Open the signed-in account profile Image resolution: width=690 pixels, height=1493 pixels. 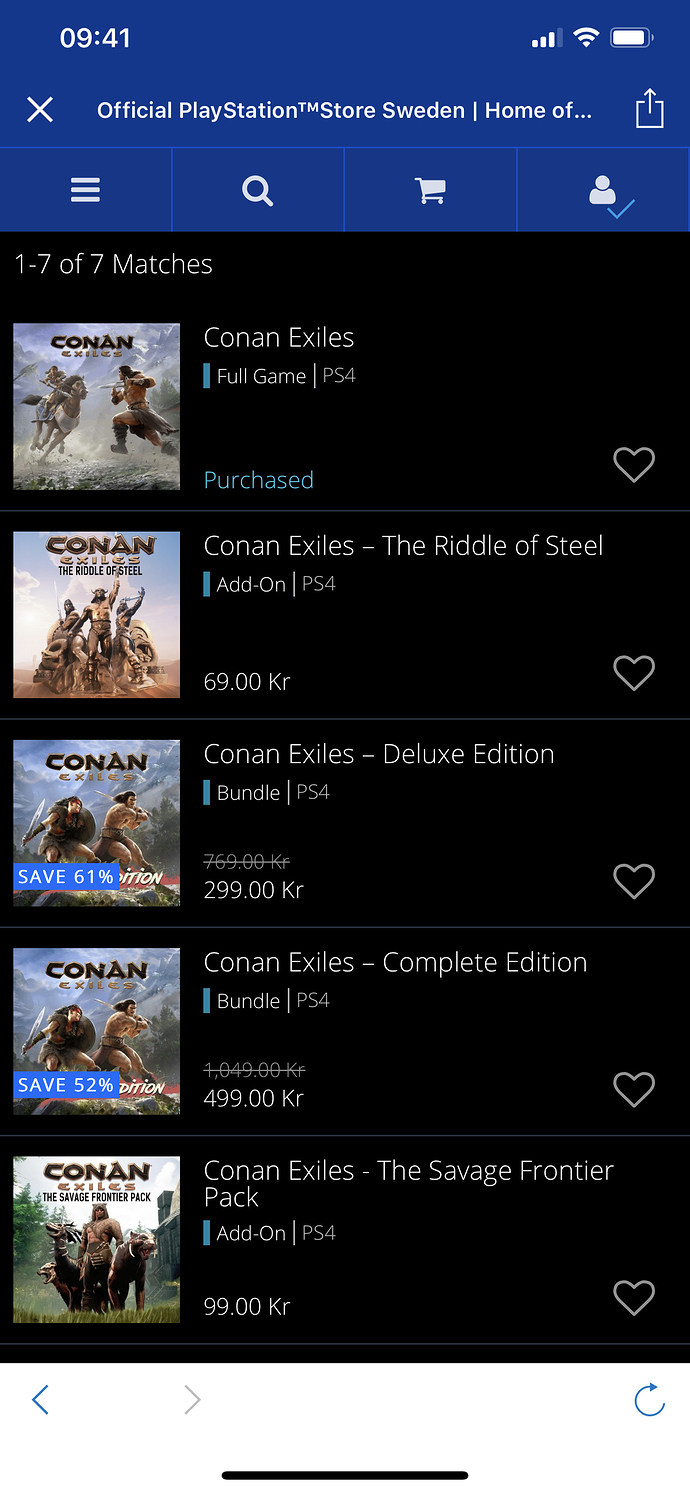[x=604, y=190]
